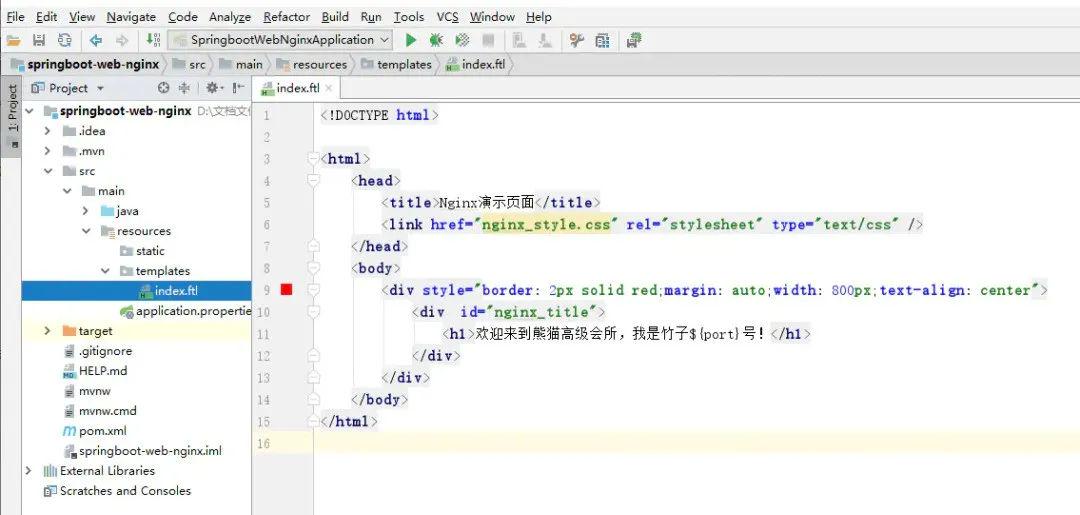Open Project Structure toolbar icon
1080x515 pixels.
603,41
